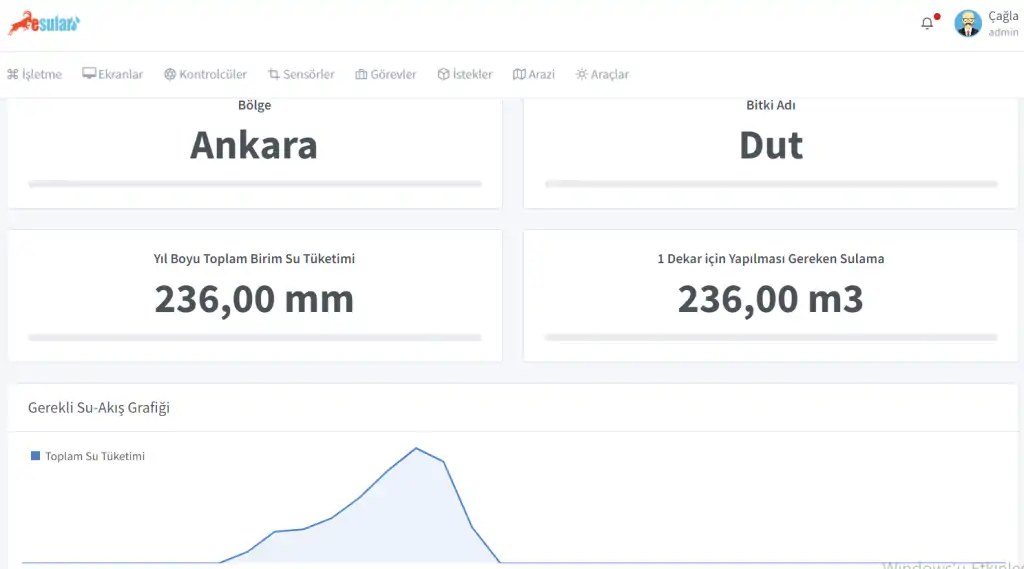Click the Sensörler icon
1024x569 pixels.
click(273, 74)
